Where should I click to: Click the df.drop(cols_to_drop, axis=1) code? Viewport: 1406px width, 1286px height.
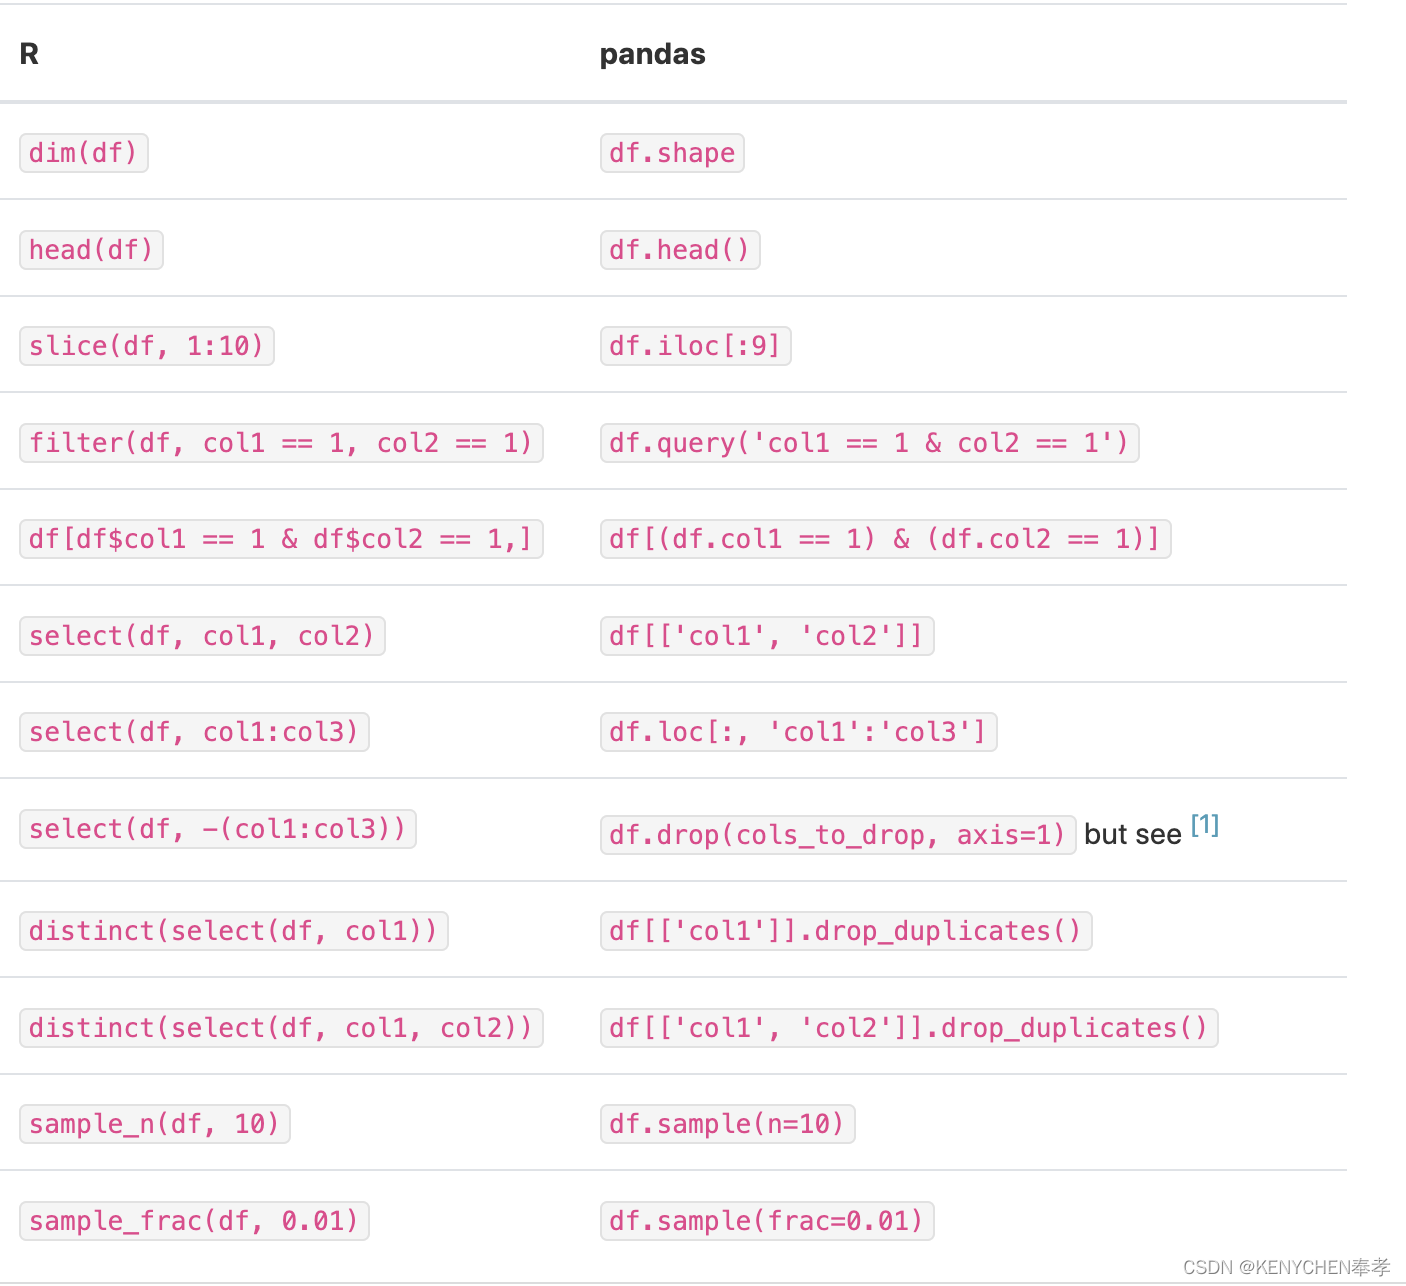click(x=838, y=835)
